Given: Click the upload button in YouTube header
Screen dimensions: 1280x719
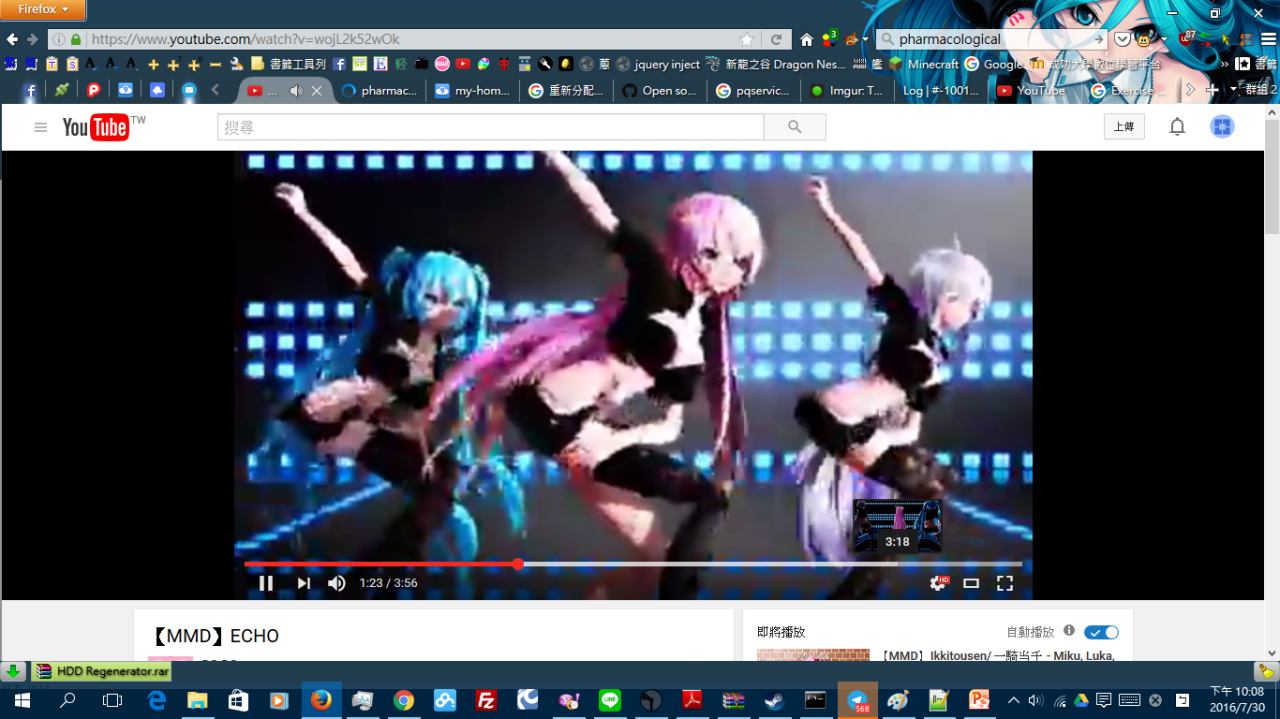Looking at the screenshot, I should pos(1124,127).
